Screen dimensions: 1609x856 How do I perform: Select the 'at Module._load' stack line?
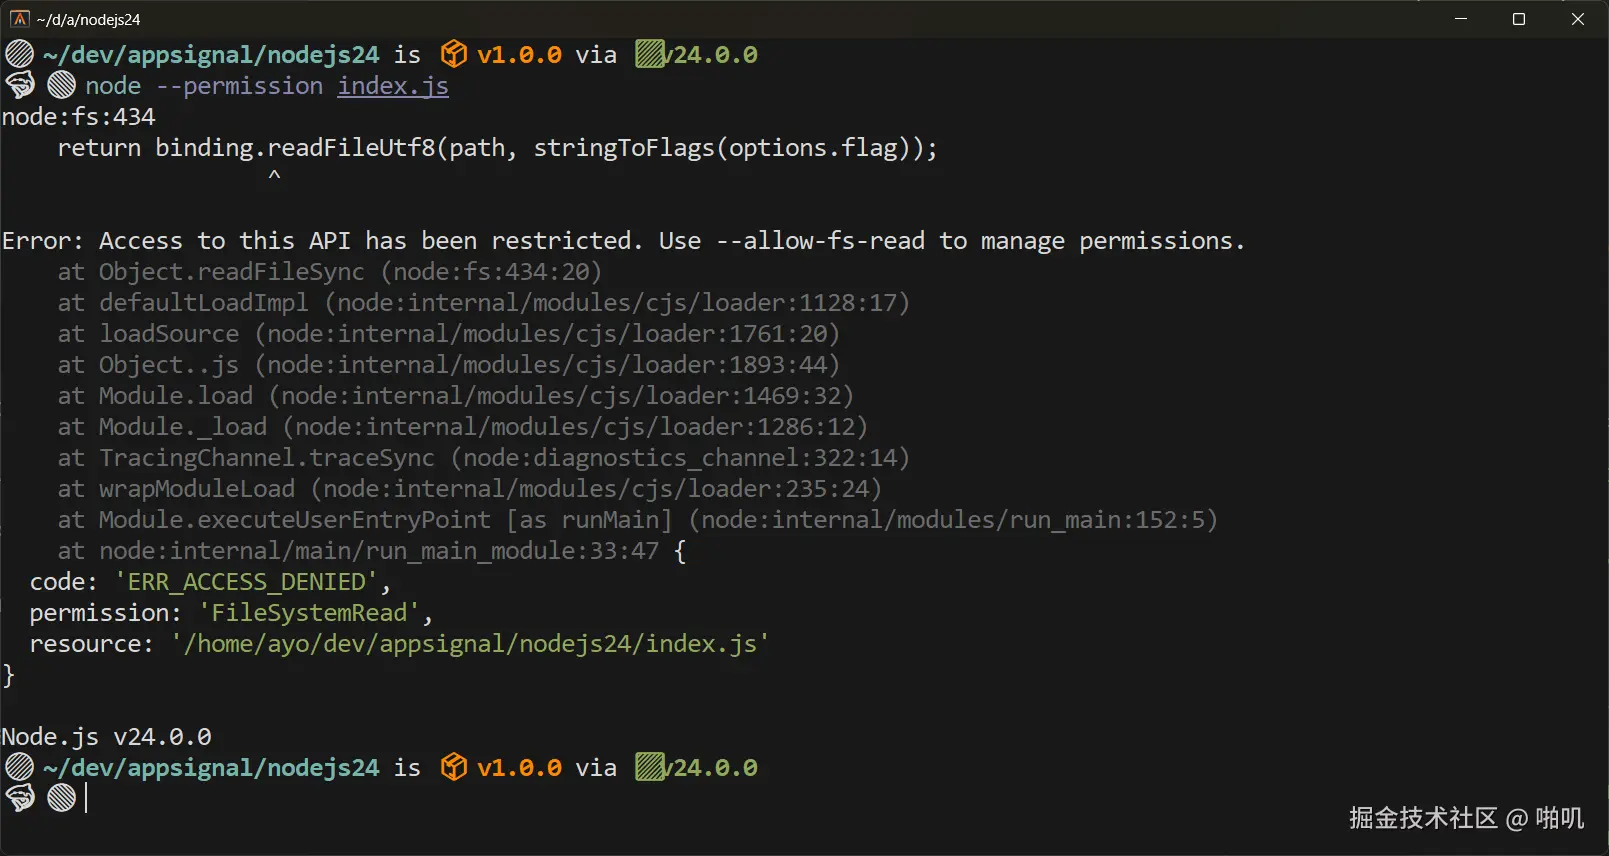point(463,427)
